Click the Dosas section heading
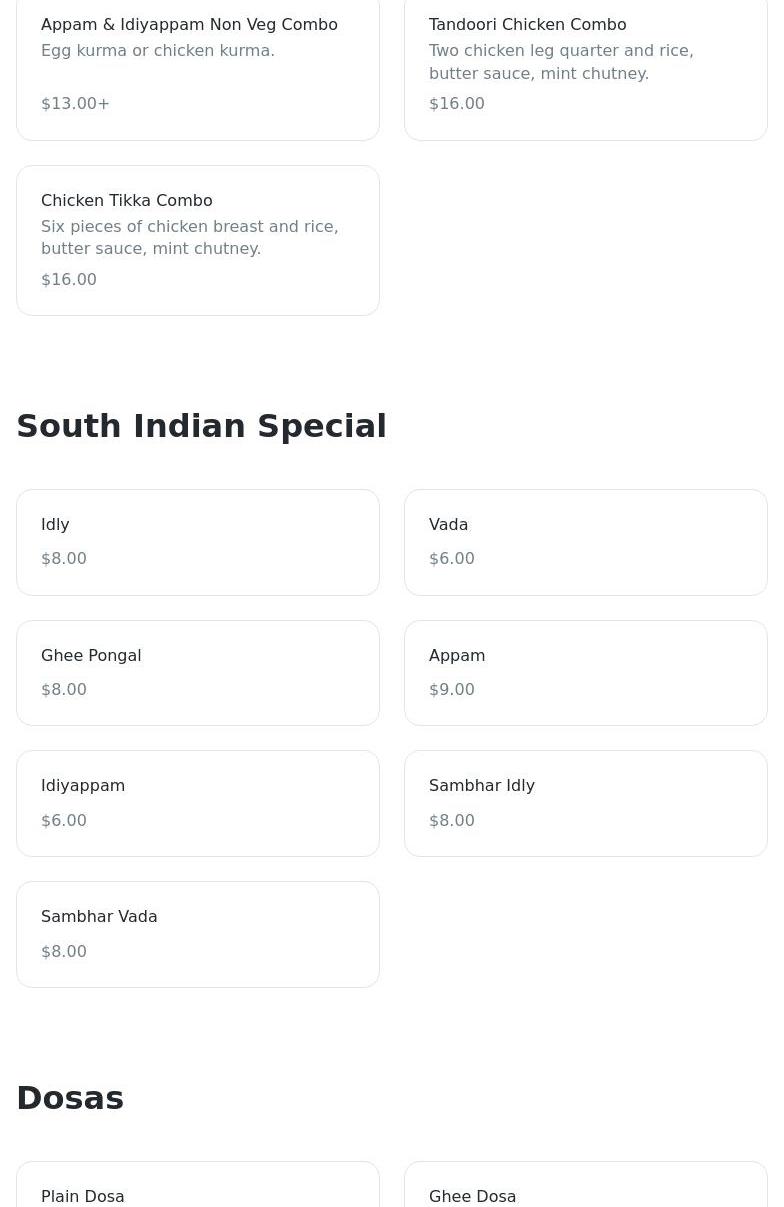The width and height of the screenshot is (784, 1207). pos(70,1098)
